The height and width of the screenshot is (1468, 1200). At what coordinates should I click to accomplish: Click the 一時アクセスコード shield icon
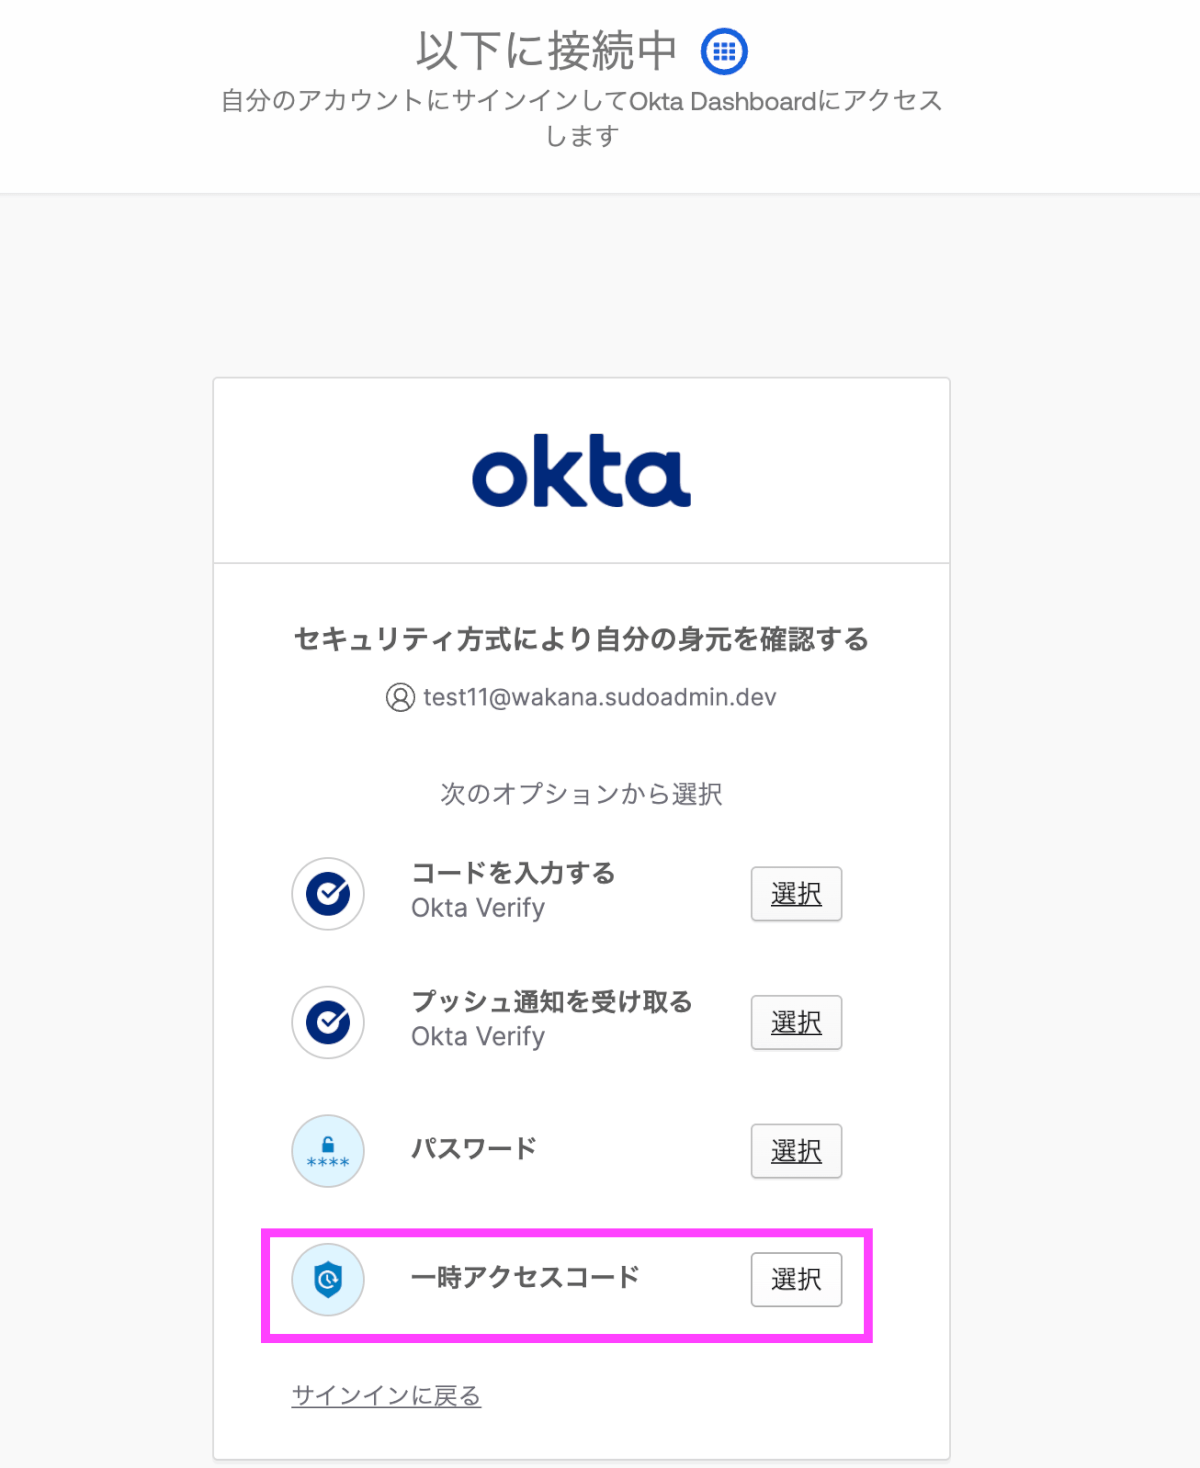point(328,1279)
